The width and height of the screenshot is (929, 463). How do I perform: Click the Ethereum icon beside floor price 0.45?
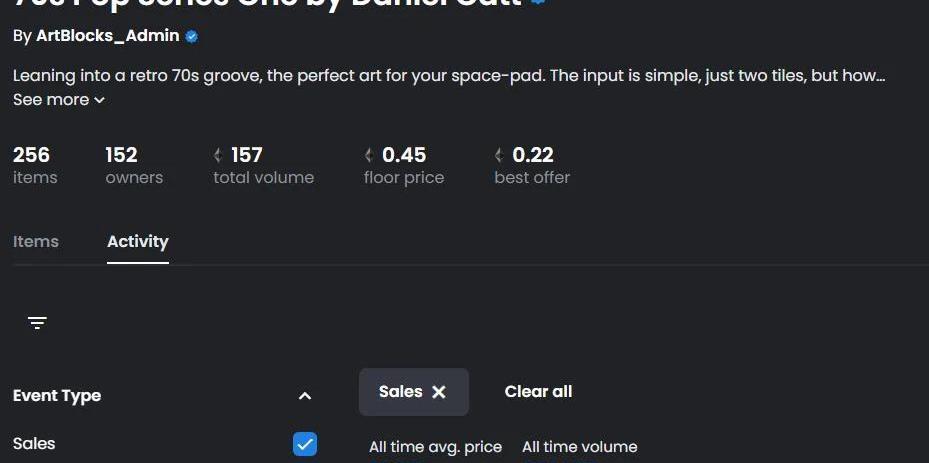(x=369, y=155)
